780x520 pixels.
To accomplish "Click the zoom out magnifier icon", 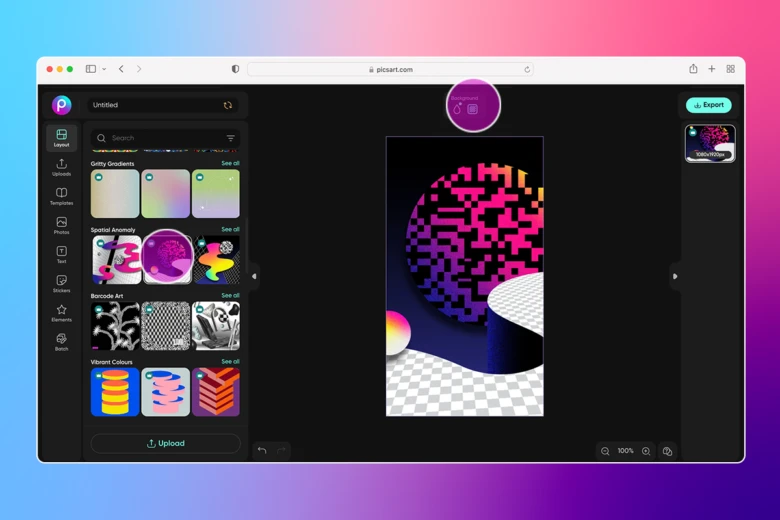I will click(x=605, y=451).
